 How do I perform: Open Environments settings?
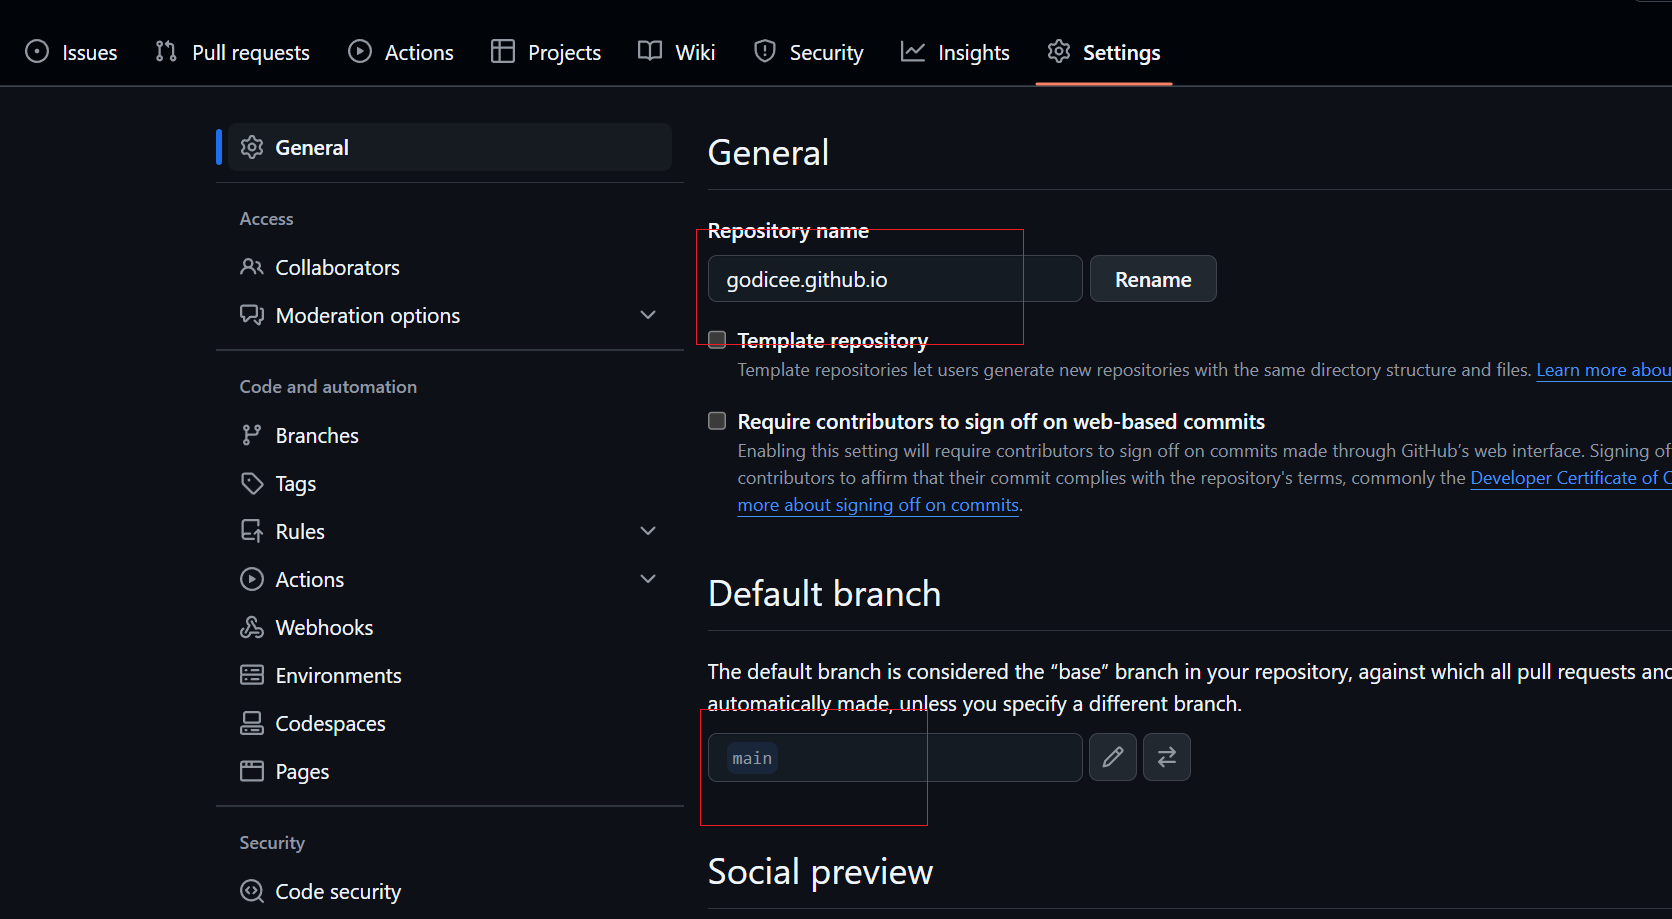(x=450, y=675)
